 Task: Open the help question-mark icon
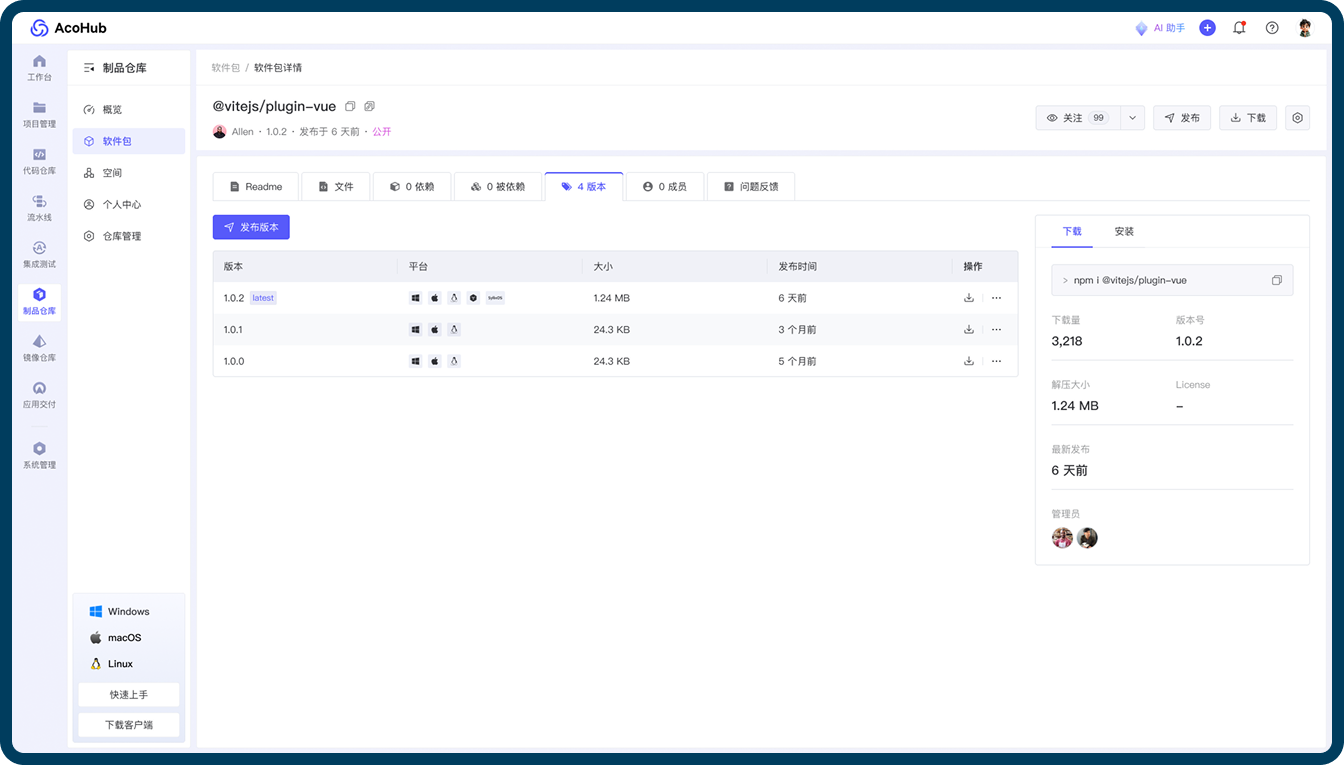click(1272, 28)
